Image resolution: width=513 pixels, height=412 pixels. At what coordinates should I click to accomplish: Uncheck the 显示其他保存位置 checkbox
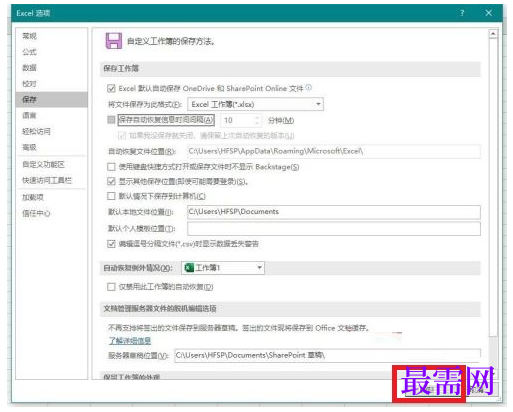coord(111,181)
